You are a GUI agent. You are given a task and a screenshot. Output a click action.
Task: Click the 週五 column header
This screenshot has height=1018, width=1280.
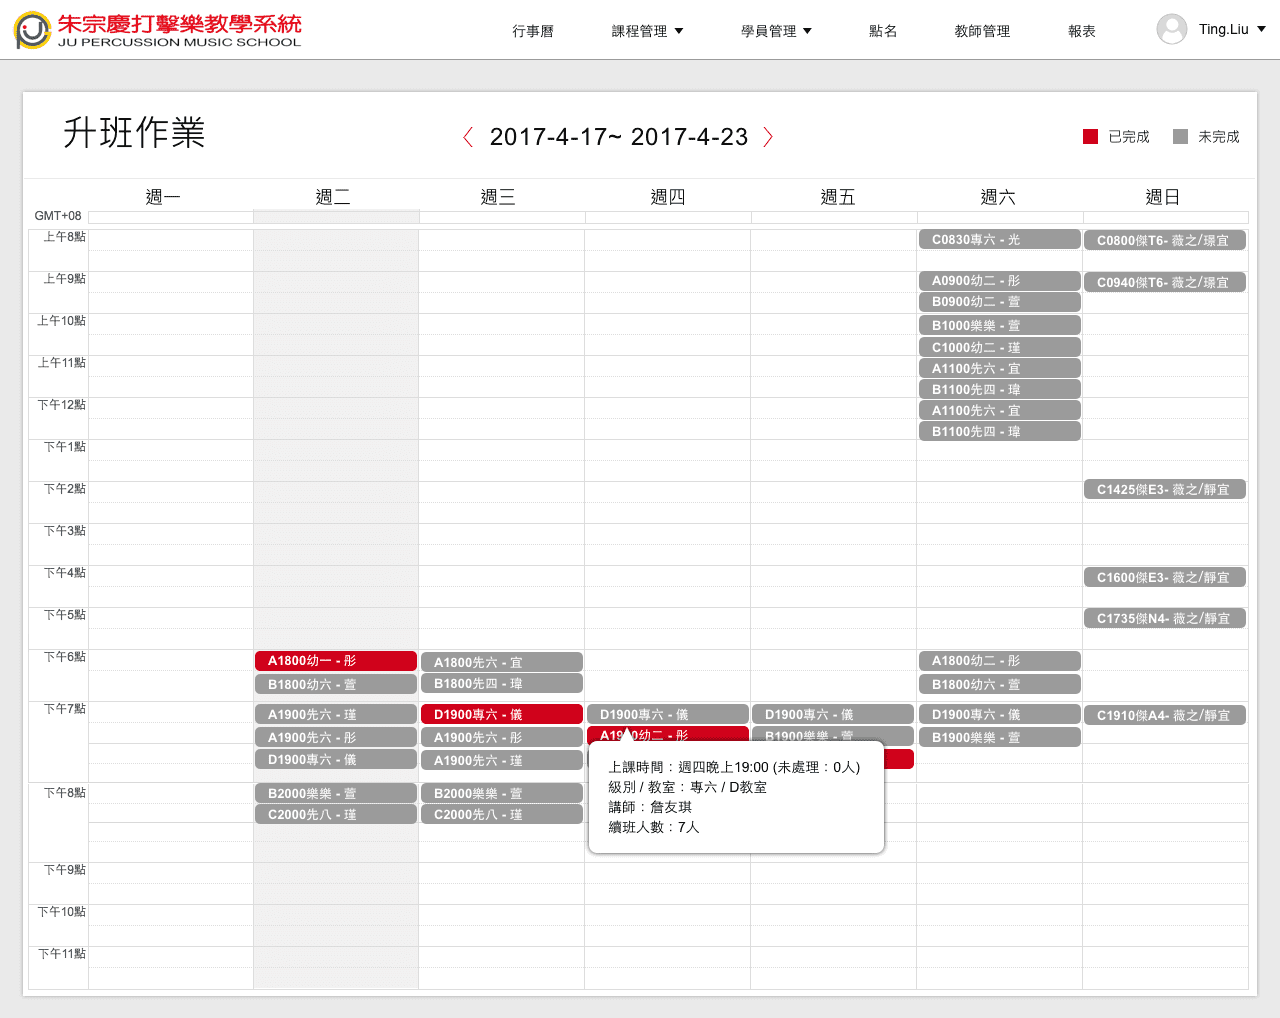point(838,197)
